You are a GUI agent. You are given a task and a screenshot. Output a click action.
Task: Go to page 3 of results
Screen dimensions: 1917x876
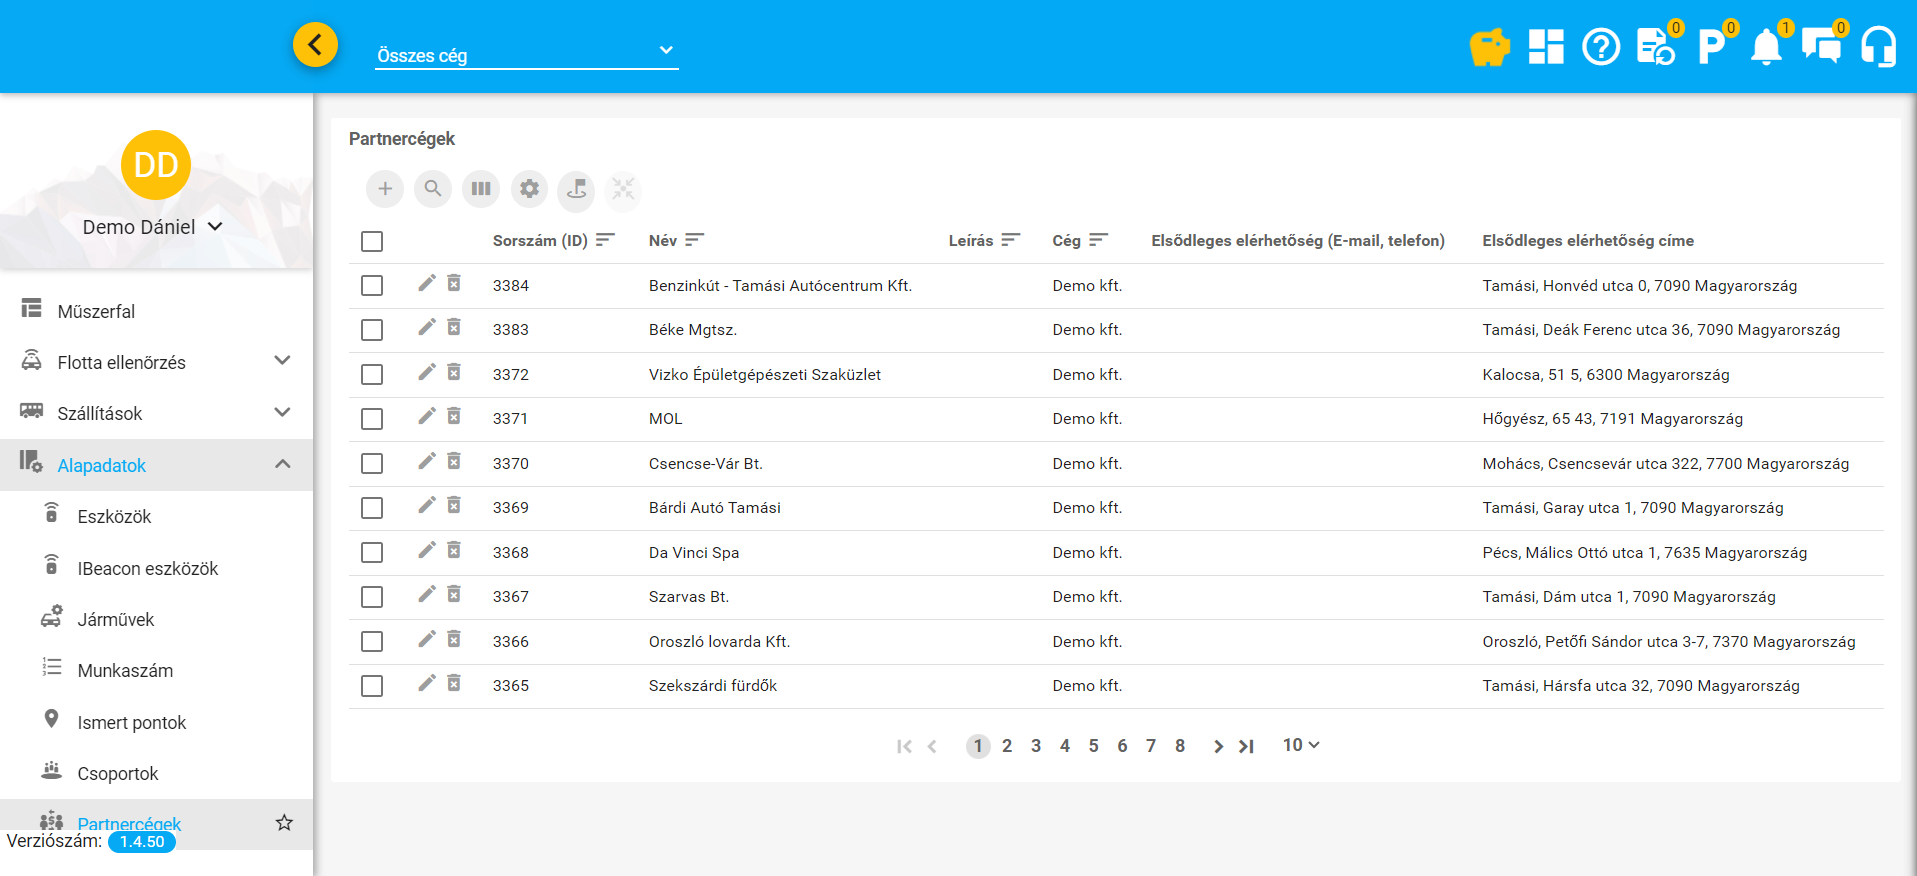tap(1036, 746)
